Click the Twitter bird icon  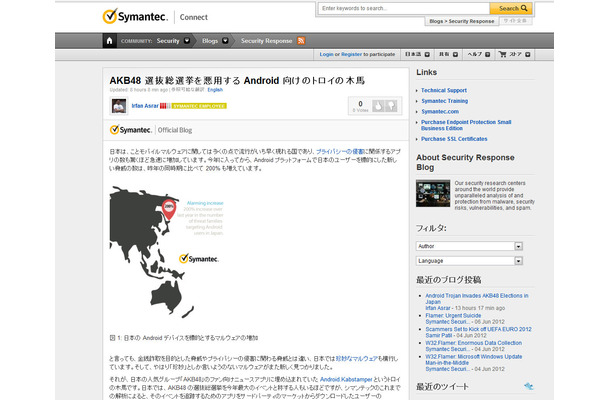(528, 386)
